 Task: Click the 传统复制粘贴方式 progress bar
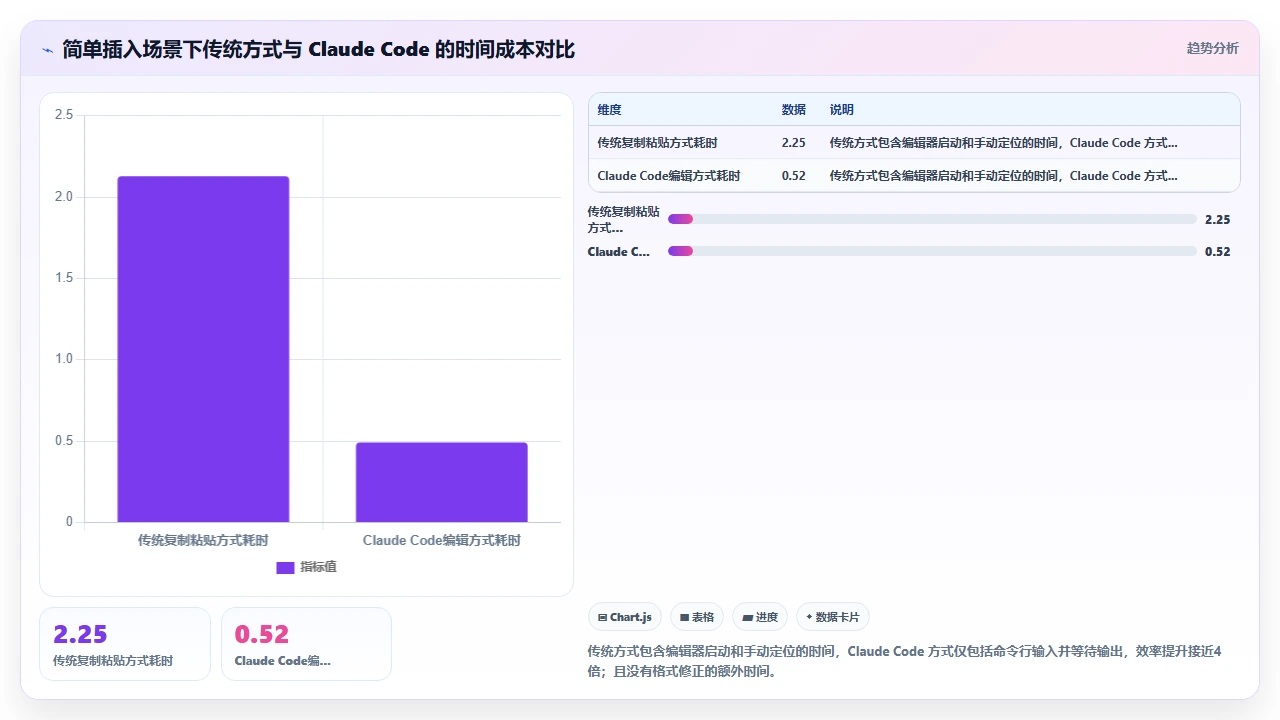click(x=932, y=219)
